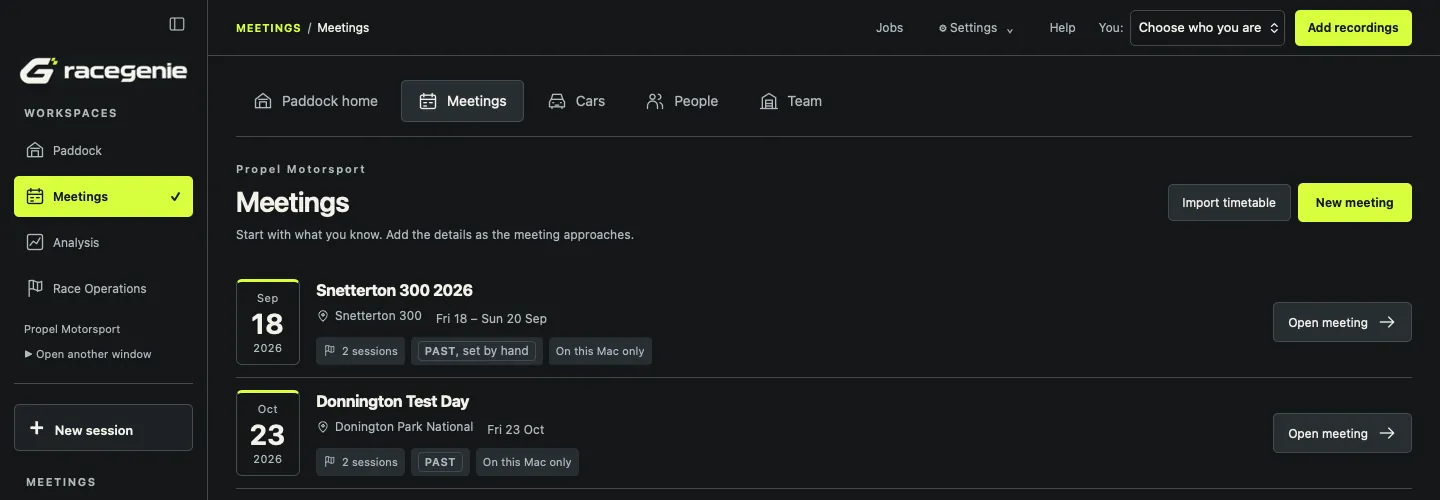Click the New meeting button
This screenshot has width=1440, height=500.
[x=1355, y=202]
